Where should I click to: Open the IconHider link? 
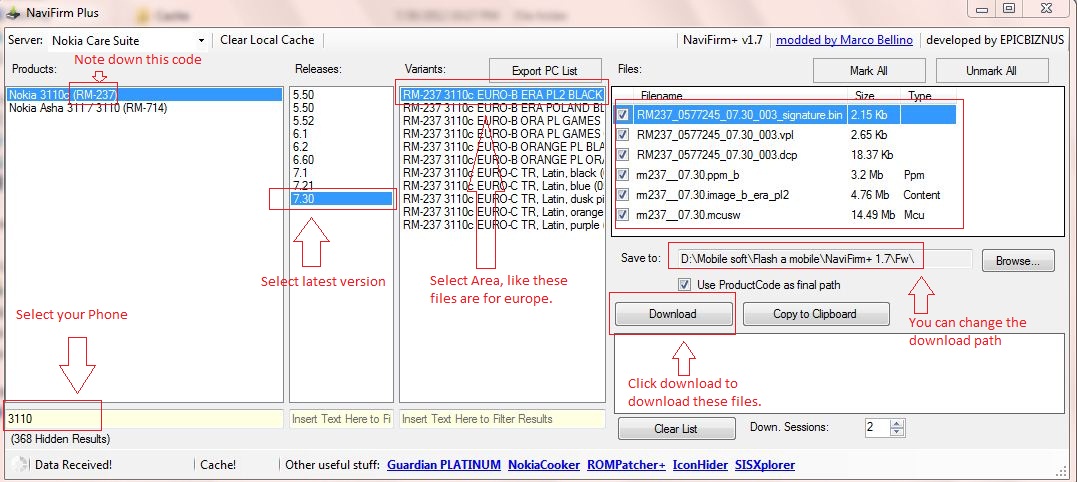pyautogui.click(x=700, y=465)
